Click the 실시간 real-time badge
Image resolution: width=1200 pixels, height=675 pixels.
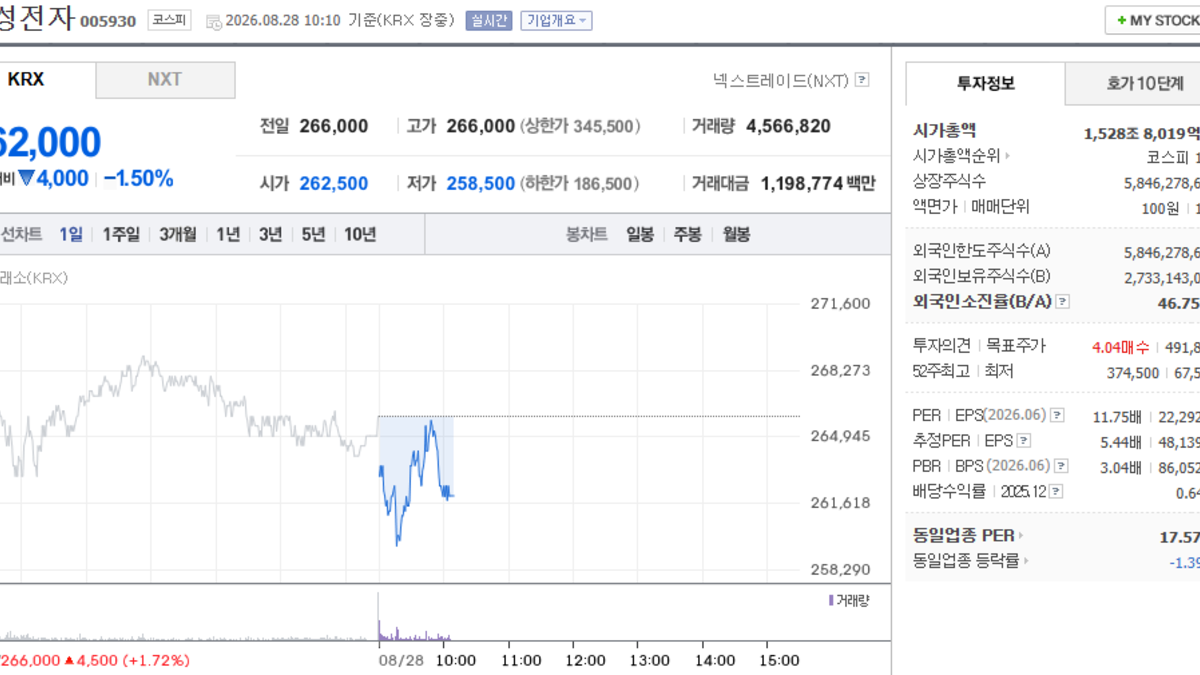click(489, 20)
